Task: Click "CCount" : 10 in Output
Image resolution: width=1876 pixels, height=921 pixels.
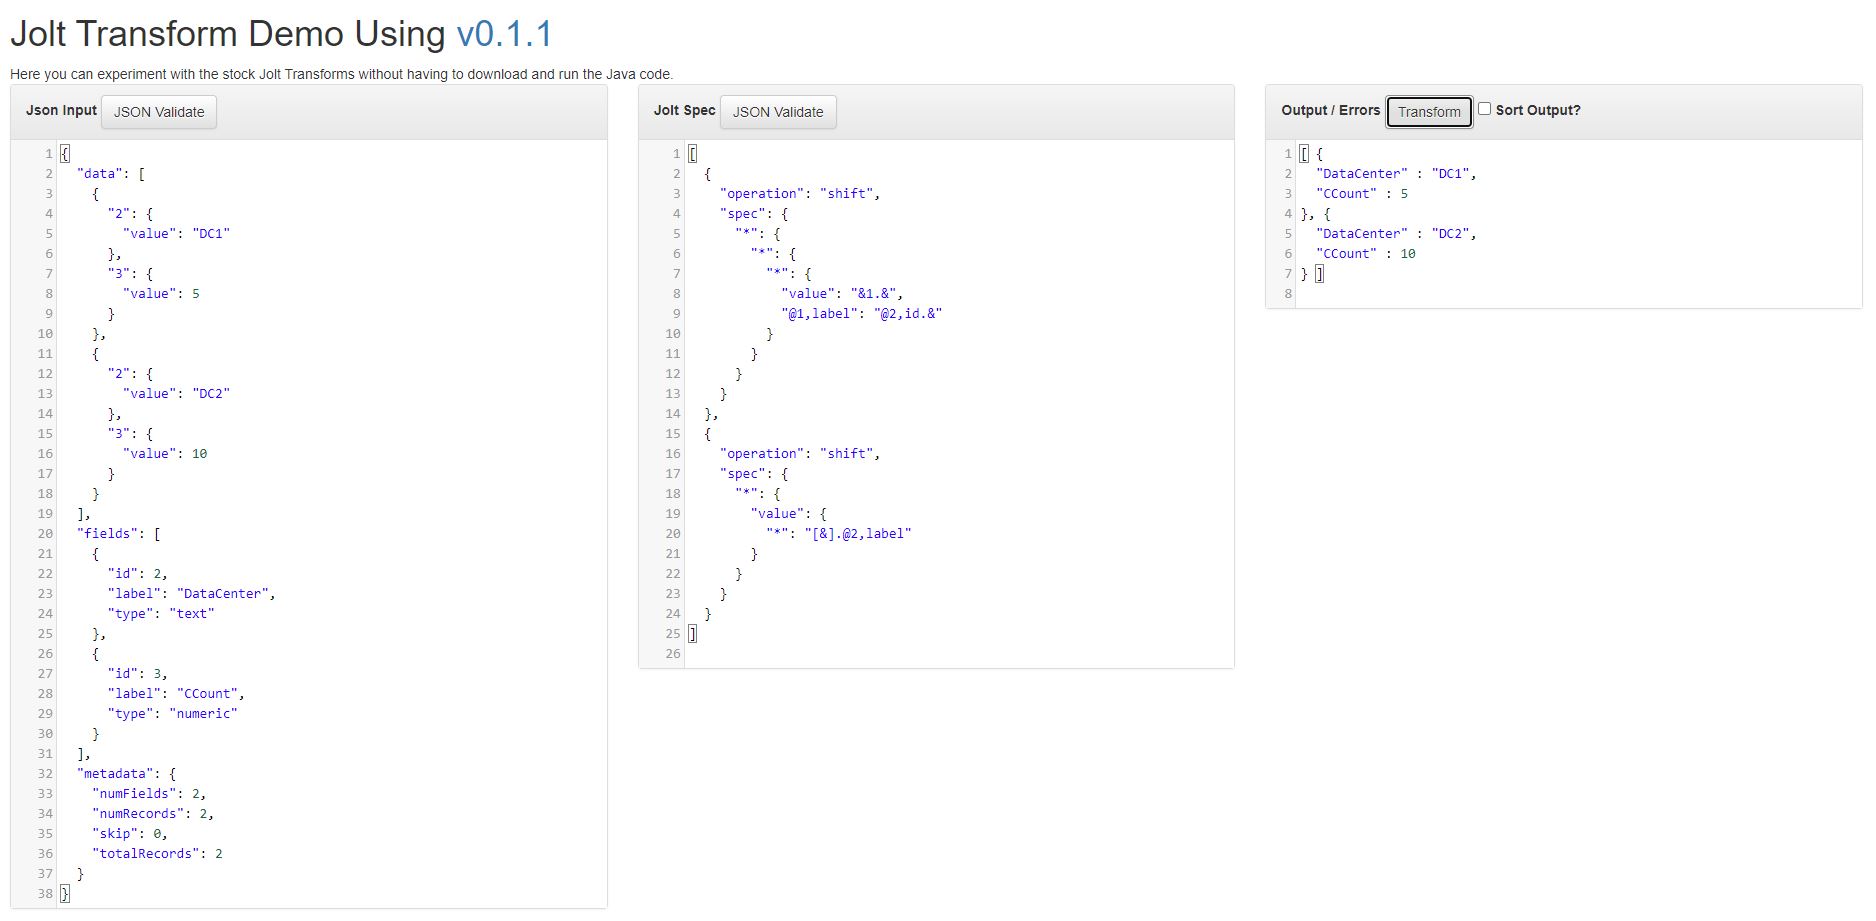Action: coord(1366,253)
